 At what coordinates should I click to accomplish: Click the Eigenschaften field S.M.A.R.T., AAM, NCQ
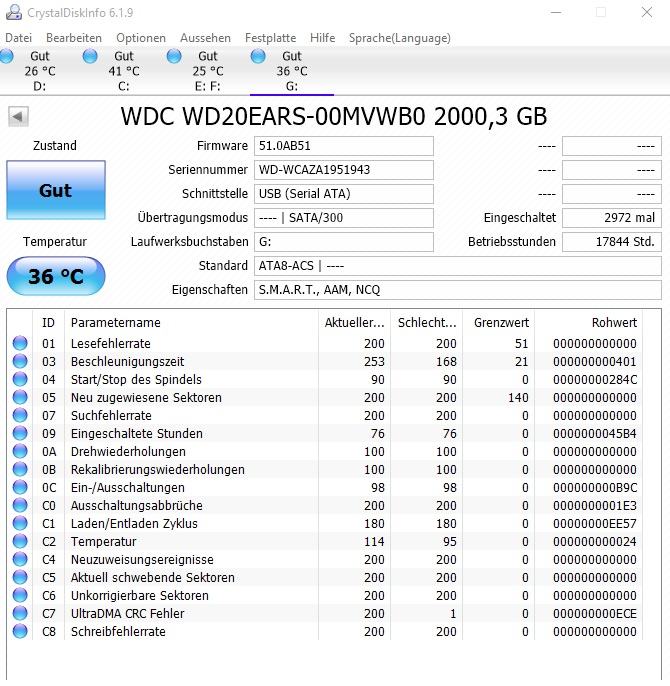pyautogui.click(x=458, y=290)
